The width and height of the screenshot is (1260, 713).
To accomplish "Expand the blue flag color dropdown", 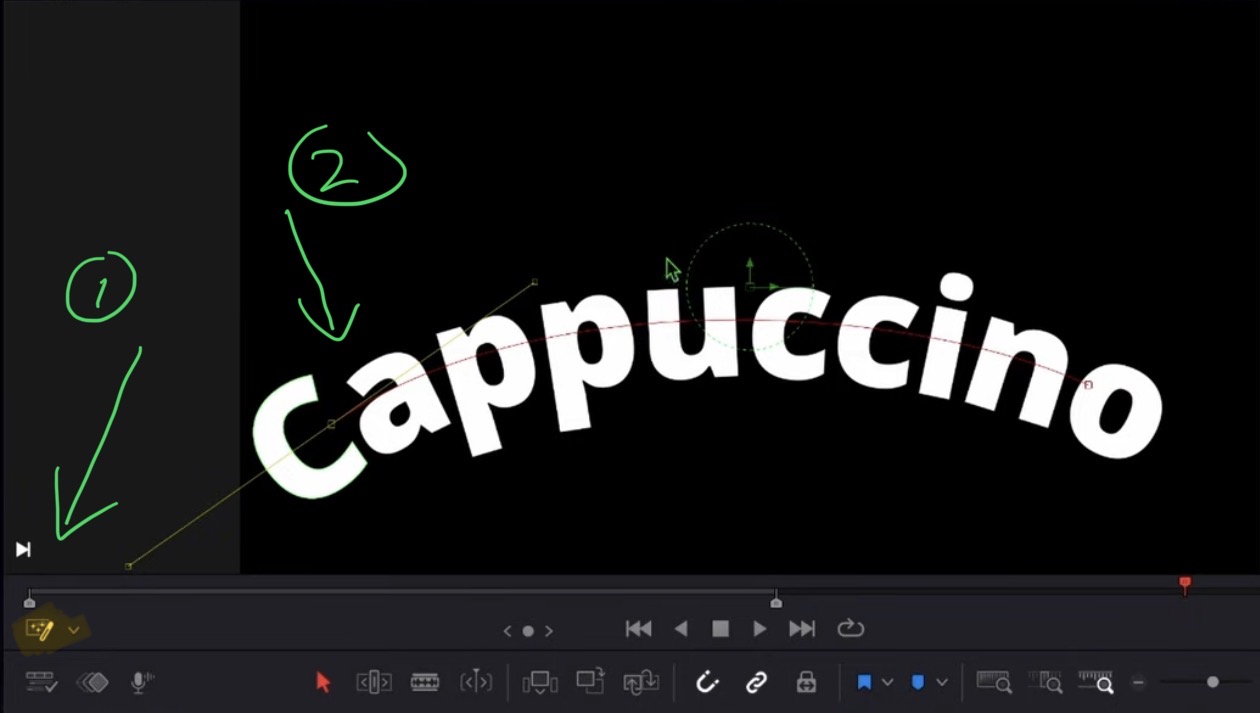I will 887,682.
